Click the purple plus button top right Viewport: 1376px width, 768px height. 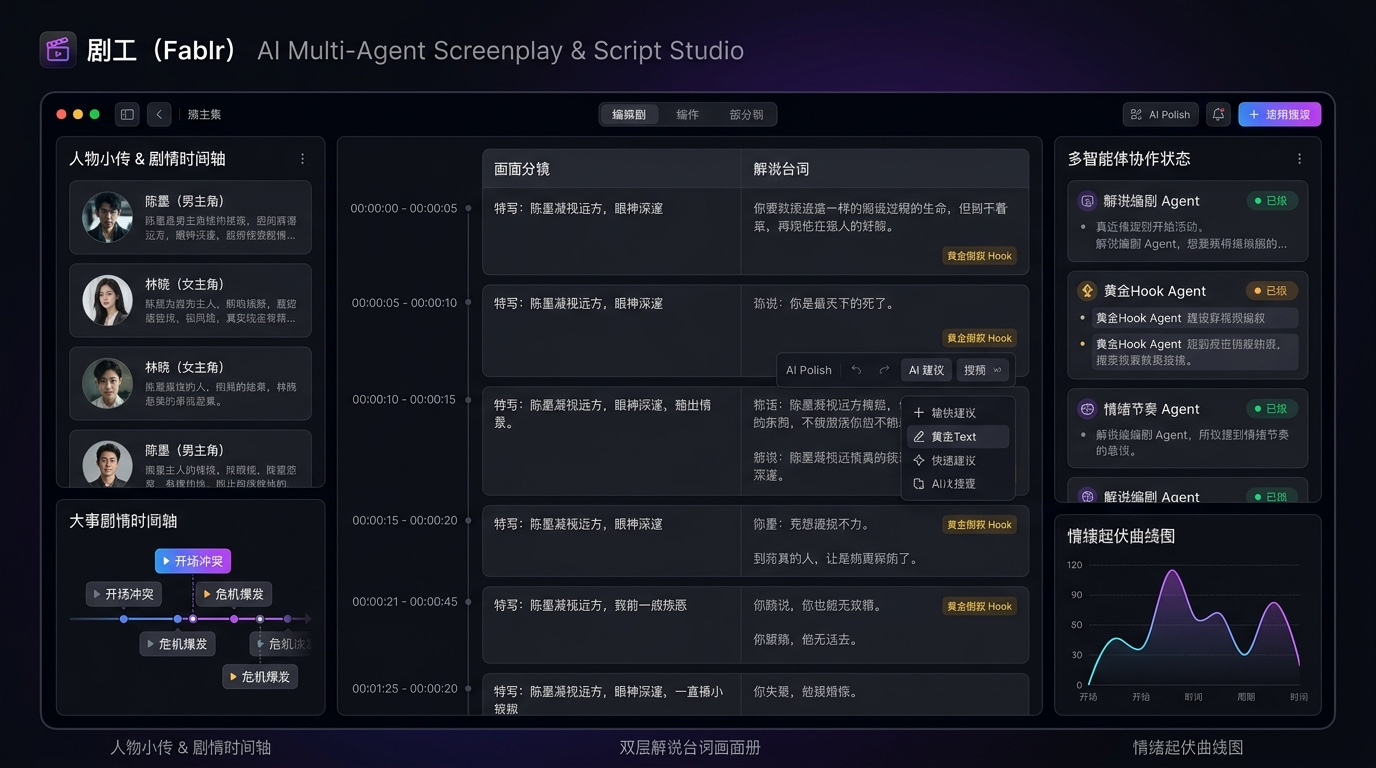1279,115
